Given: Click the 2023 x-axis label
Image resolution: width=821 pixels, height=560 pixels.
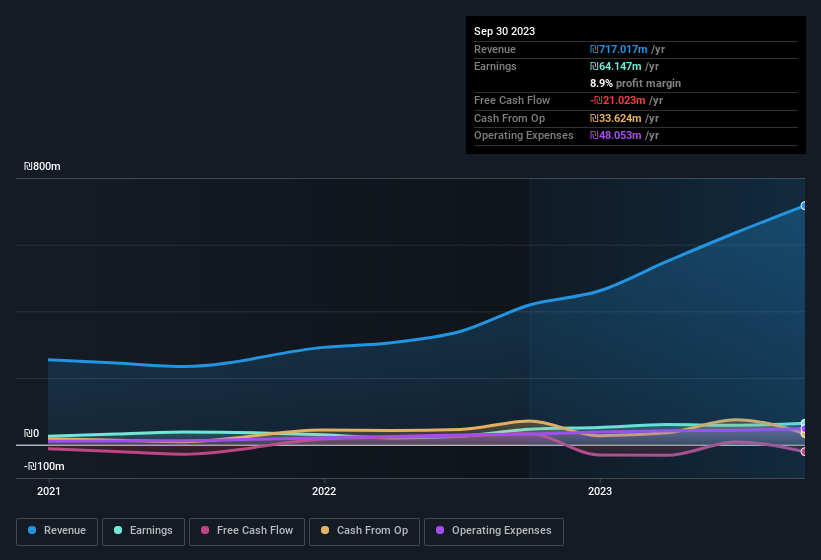Looking at the screenshot, I should 600,491.
